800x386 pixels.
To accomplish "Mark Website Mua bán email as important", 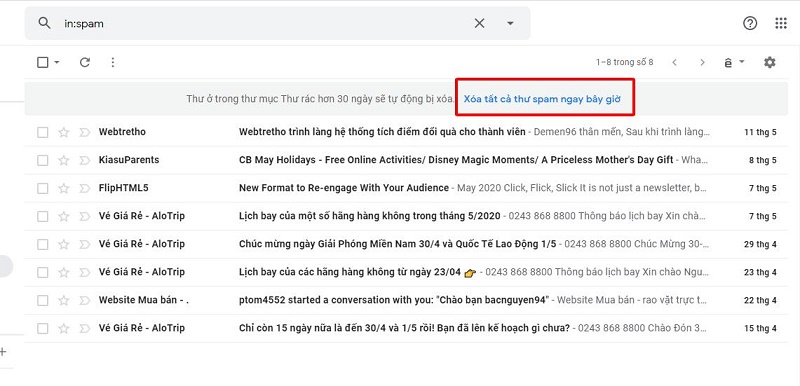I will click(x=84, y=301).
